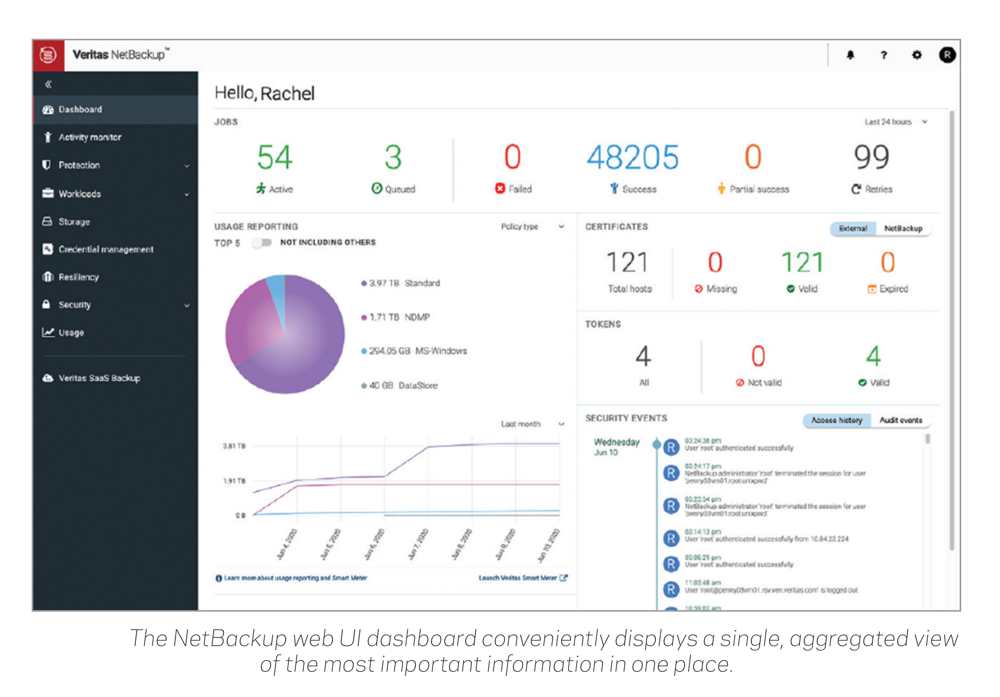Viewport: 1000px width, 697px height.
Task: Open Dashboard in the sidebar
Action: [x=115, y=109]
